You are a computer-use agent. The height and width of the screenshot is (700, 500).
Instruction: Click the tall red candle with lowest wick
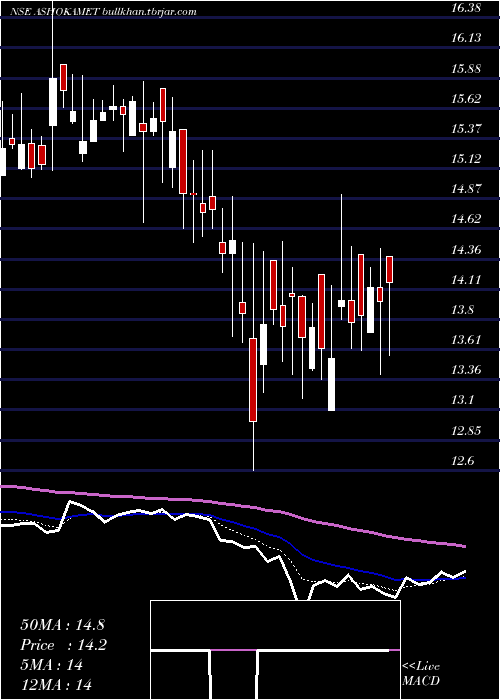point(253,379)
